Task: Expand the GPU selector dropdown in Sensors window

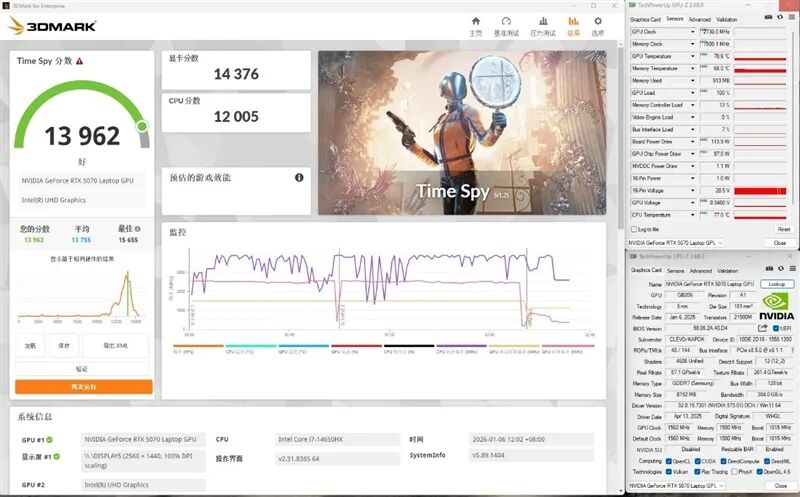Action: coord(718,243)
